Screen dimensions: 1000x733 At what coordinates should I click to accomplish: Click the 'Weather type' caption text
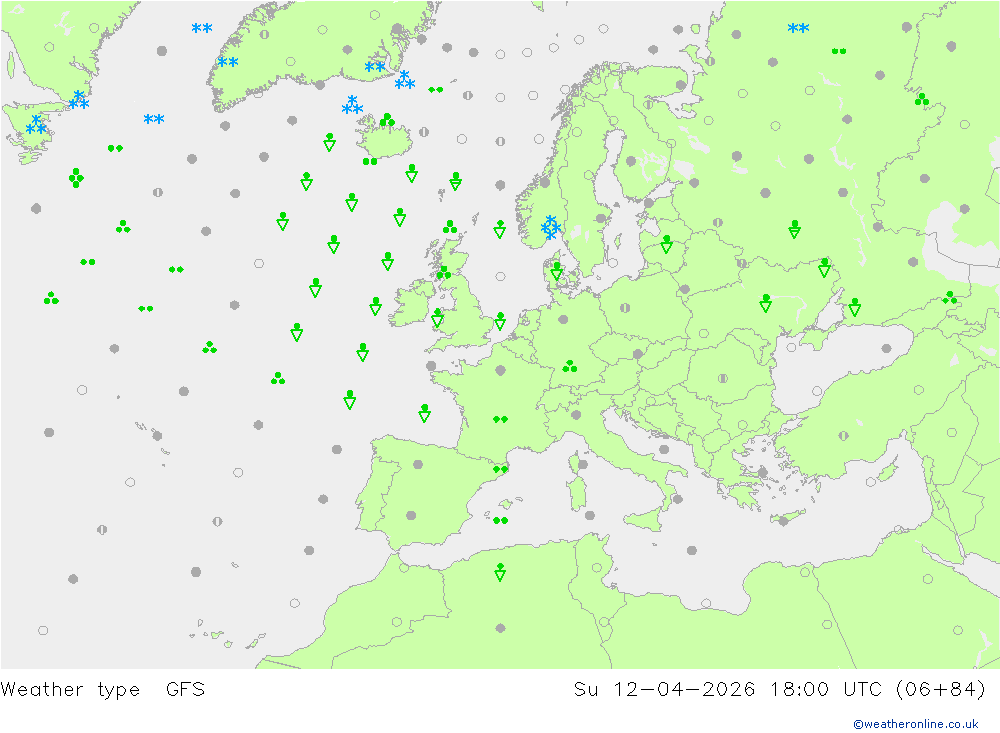click(70, 690)
